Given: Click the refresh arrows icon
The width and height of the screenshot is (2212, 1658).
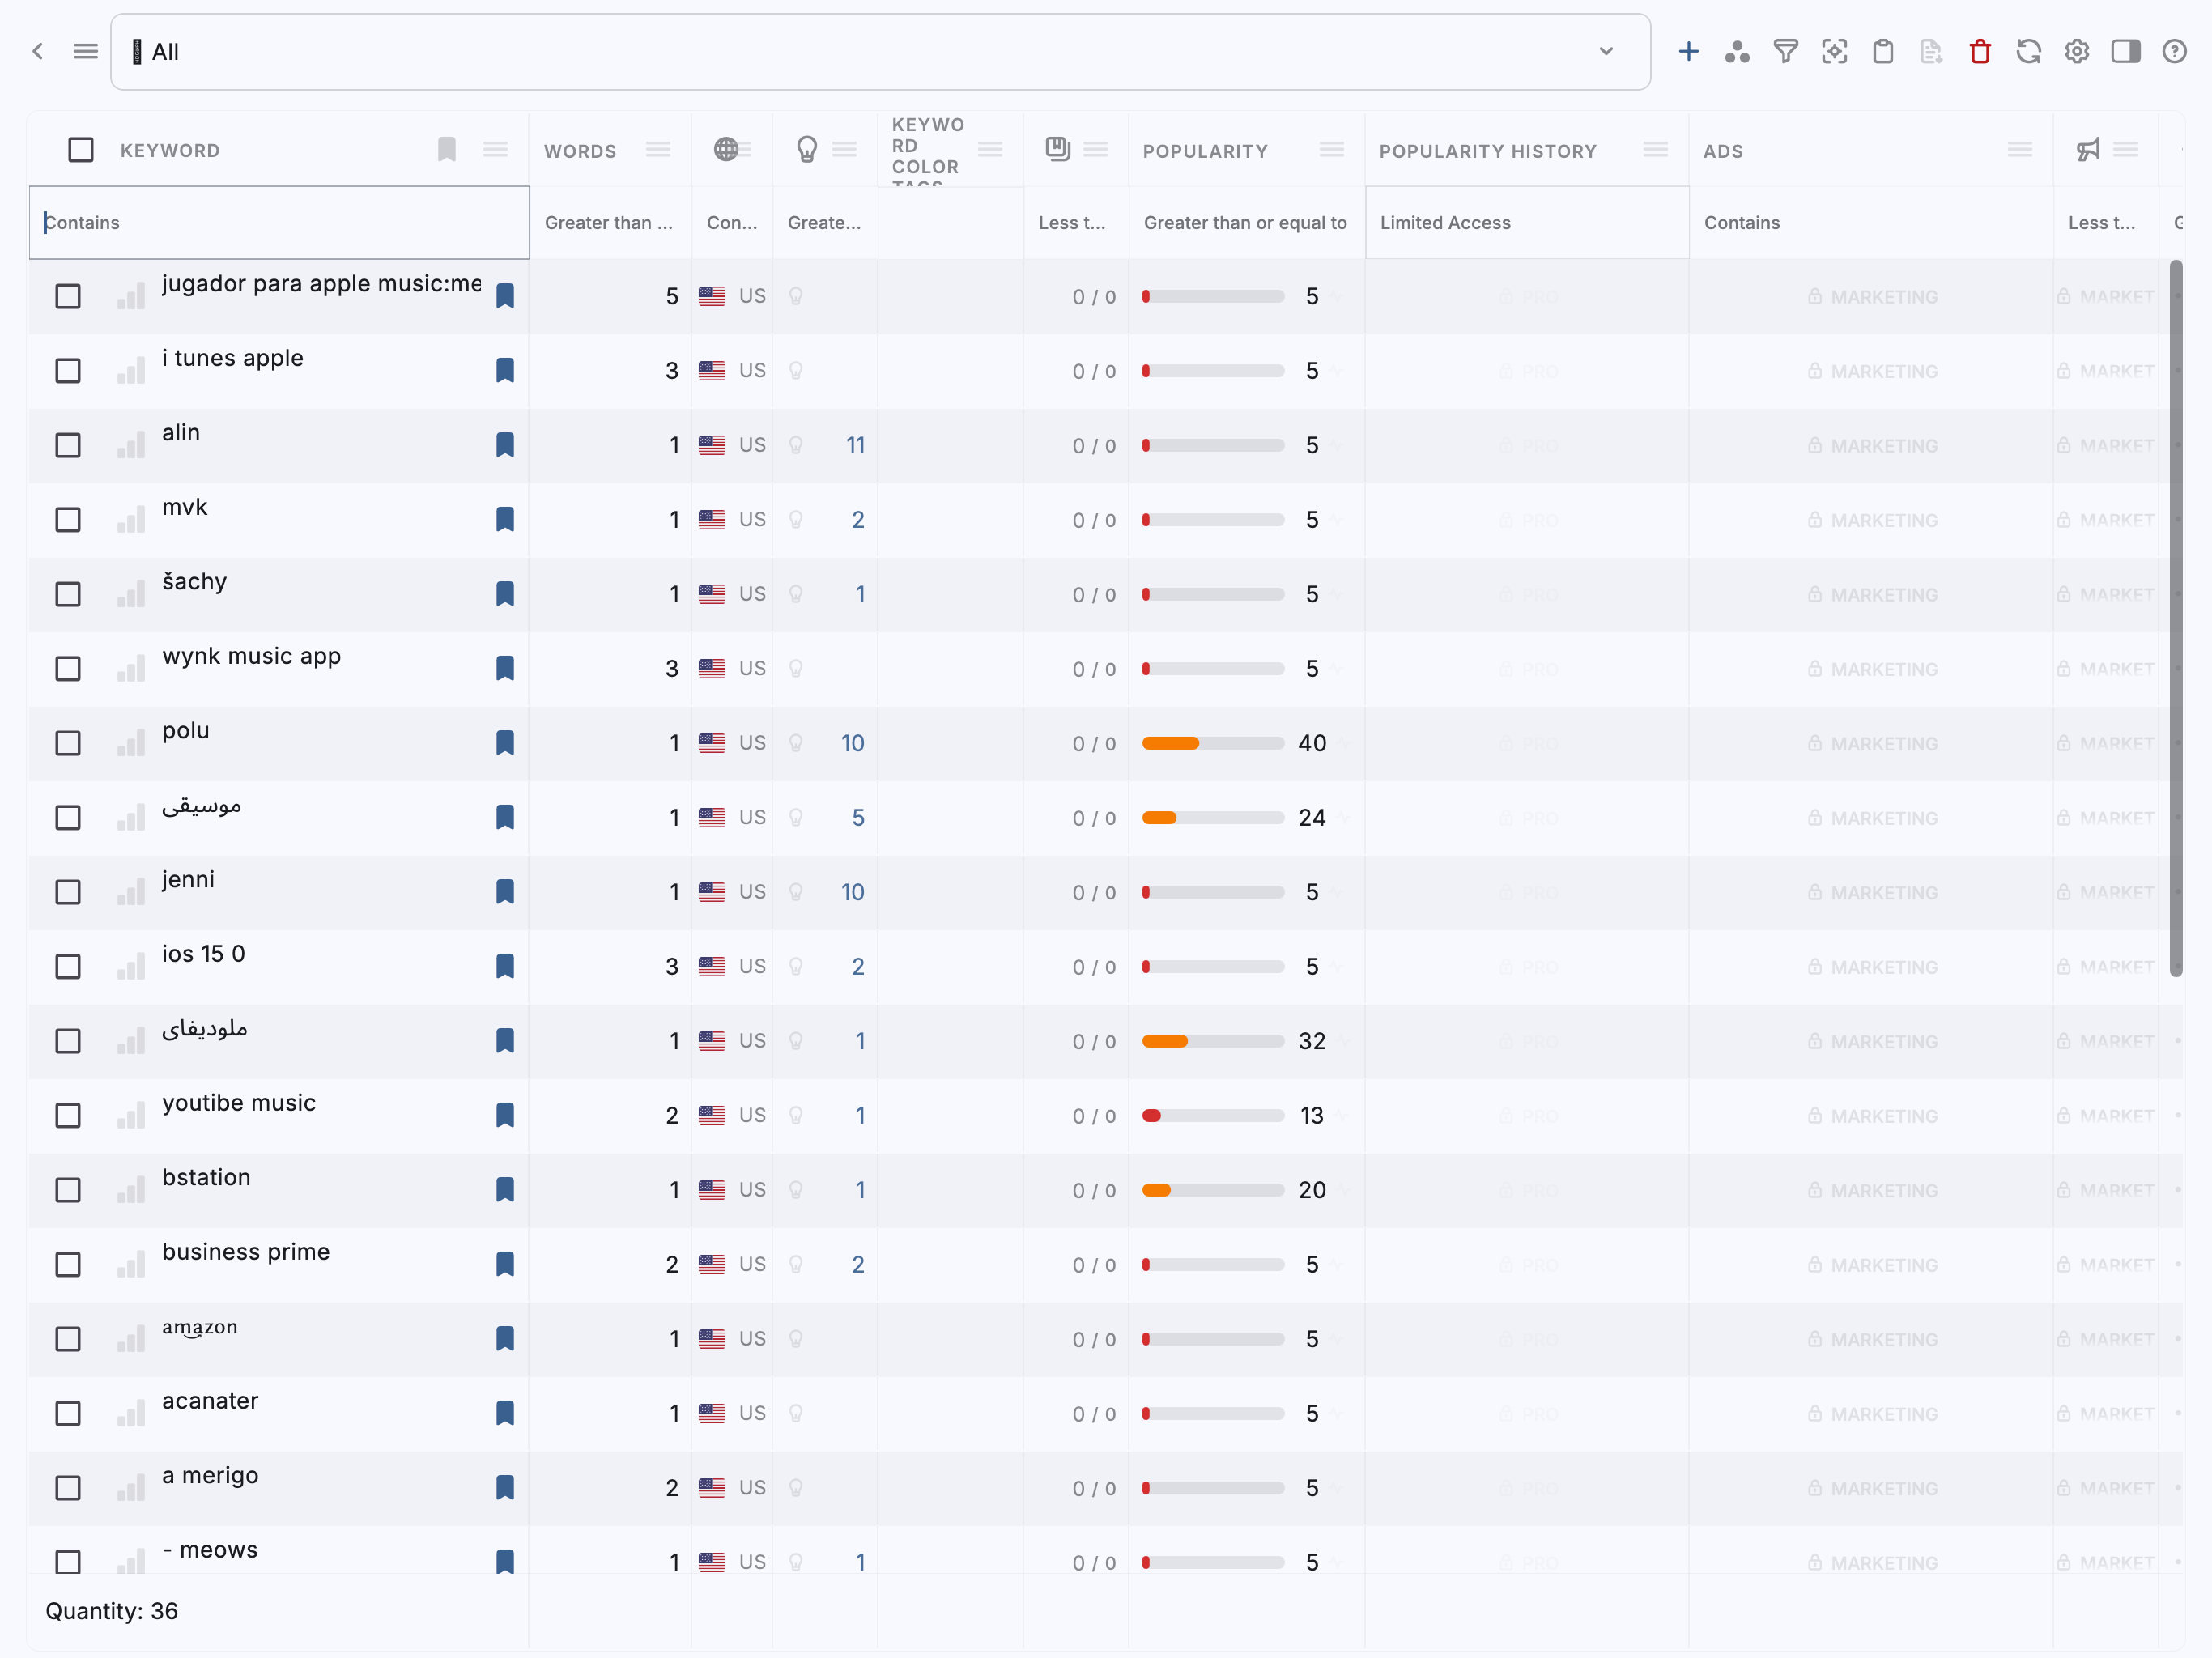Looking at the screenshot, I should pos(2028,52).
